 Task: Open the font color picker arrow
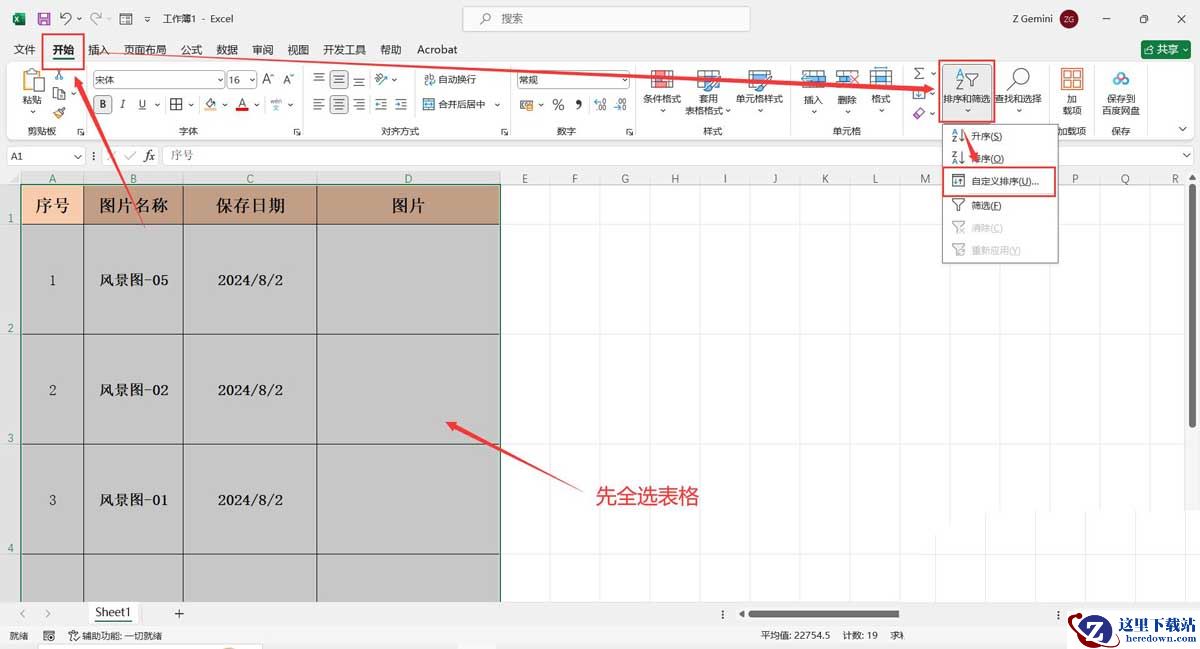[258, 104]
